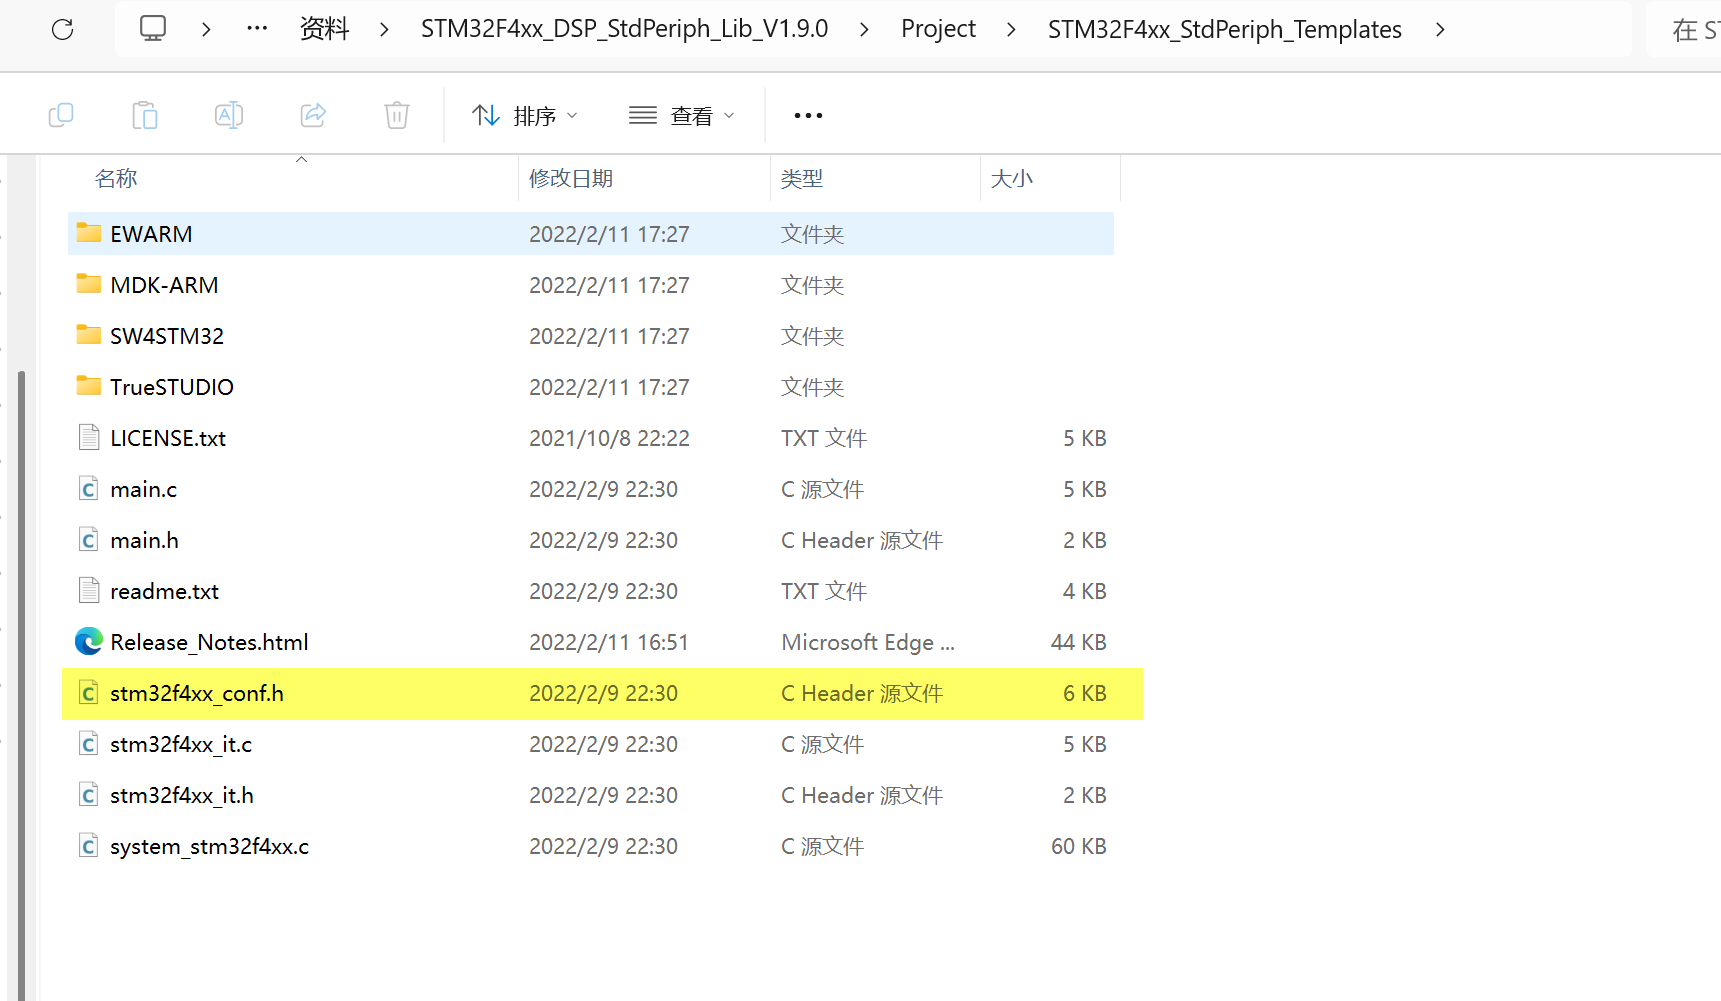This screenshot has width=1721, height=1001.
Task: Open the 排序 sort dropdown
Action: [525, 116]
